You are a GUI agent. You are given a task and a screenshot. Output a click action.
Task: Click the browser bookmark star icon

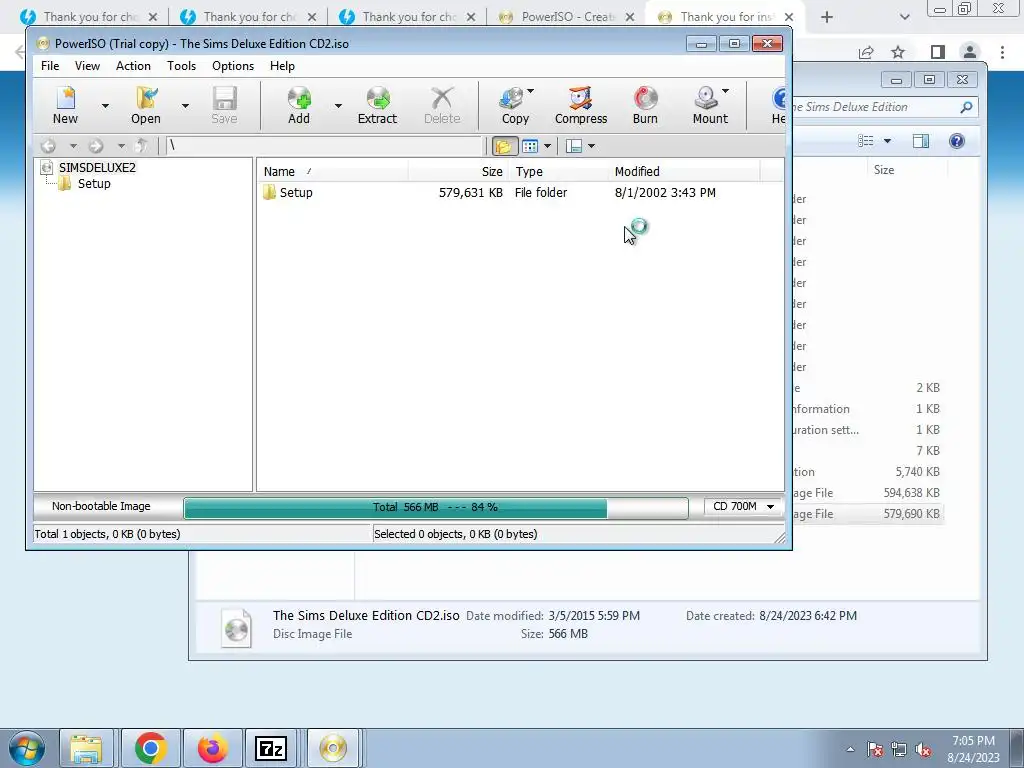pos(898,52)
